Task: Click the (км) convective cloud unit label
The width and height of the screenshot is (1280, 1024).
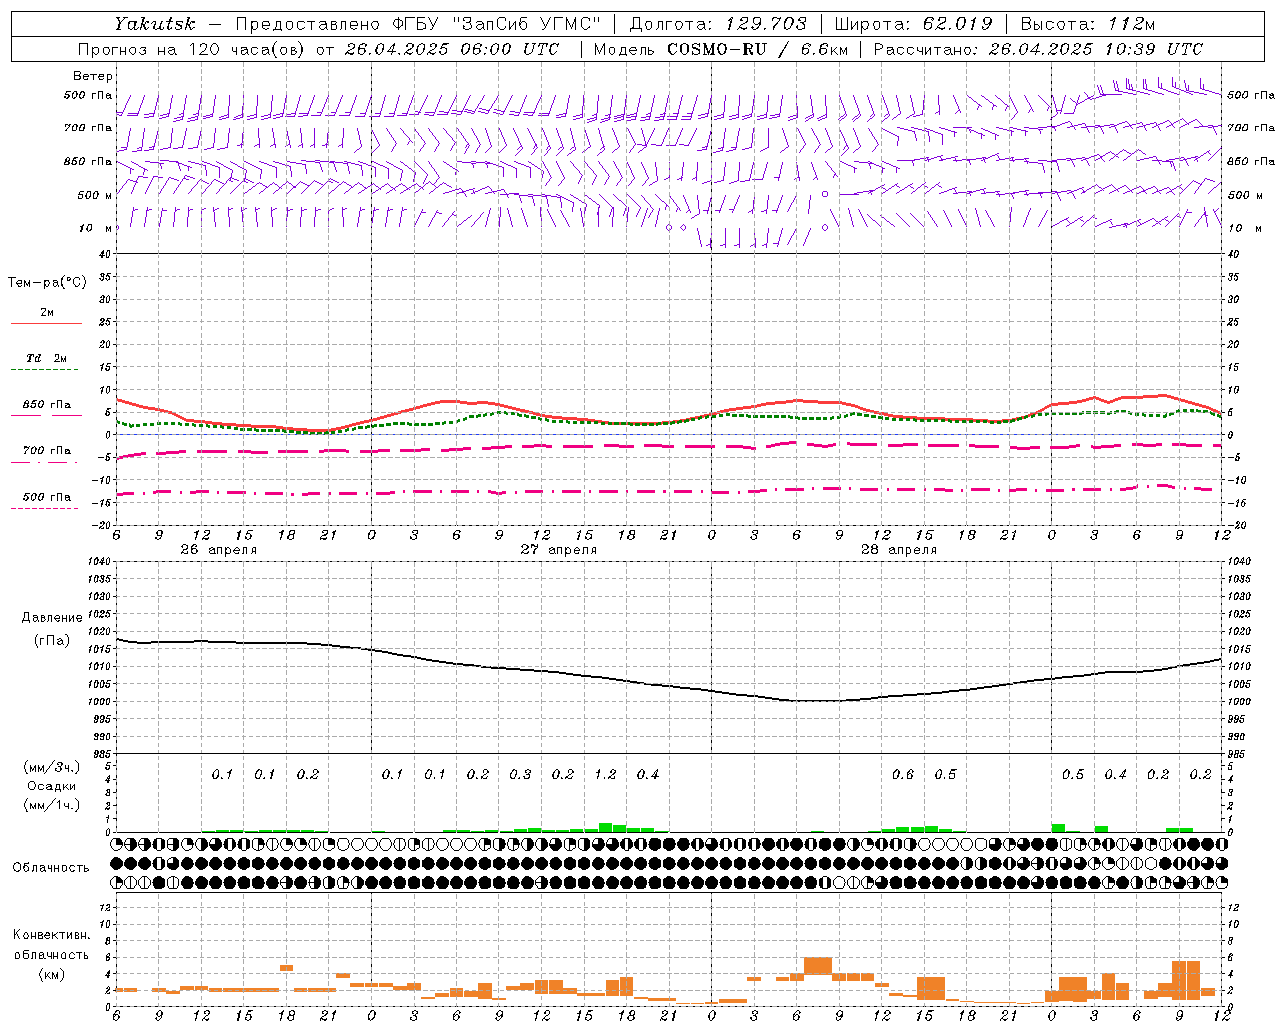Action: (51, 974)
